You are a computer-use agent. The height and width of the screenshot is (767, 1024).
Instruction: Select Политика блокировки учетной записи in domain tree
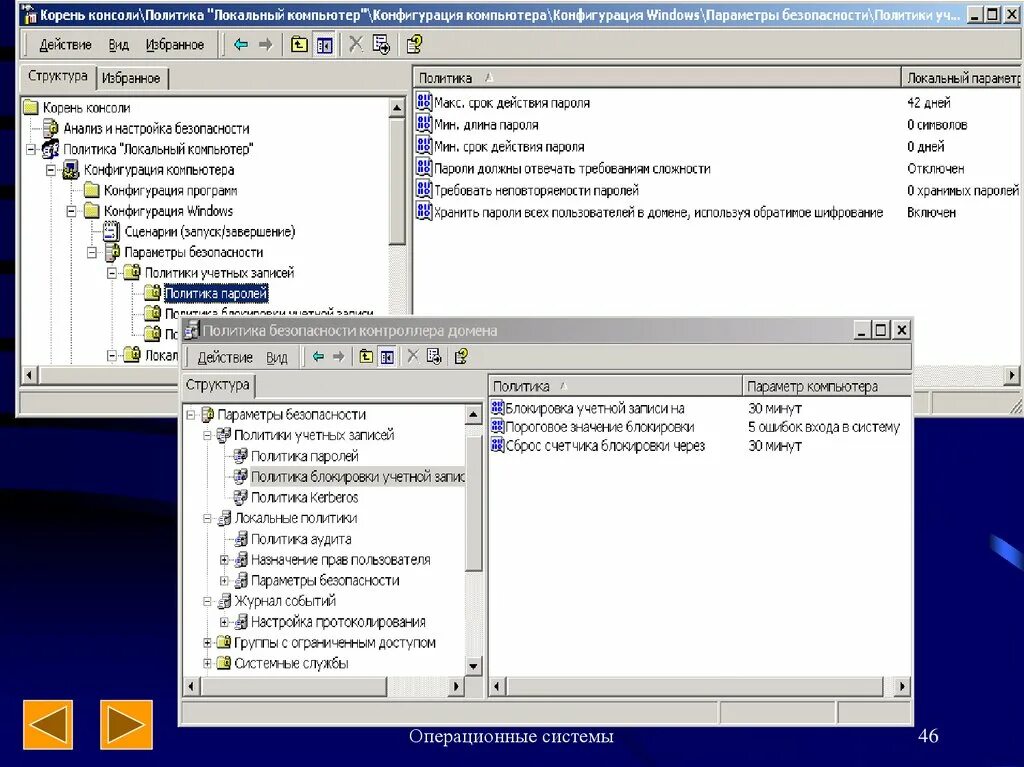tap(357, 476)
